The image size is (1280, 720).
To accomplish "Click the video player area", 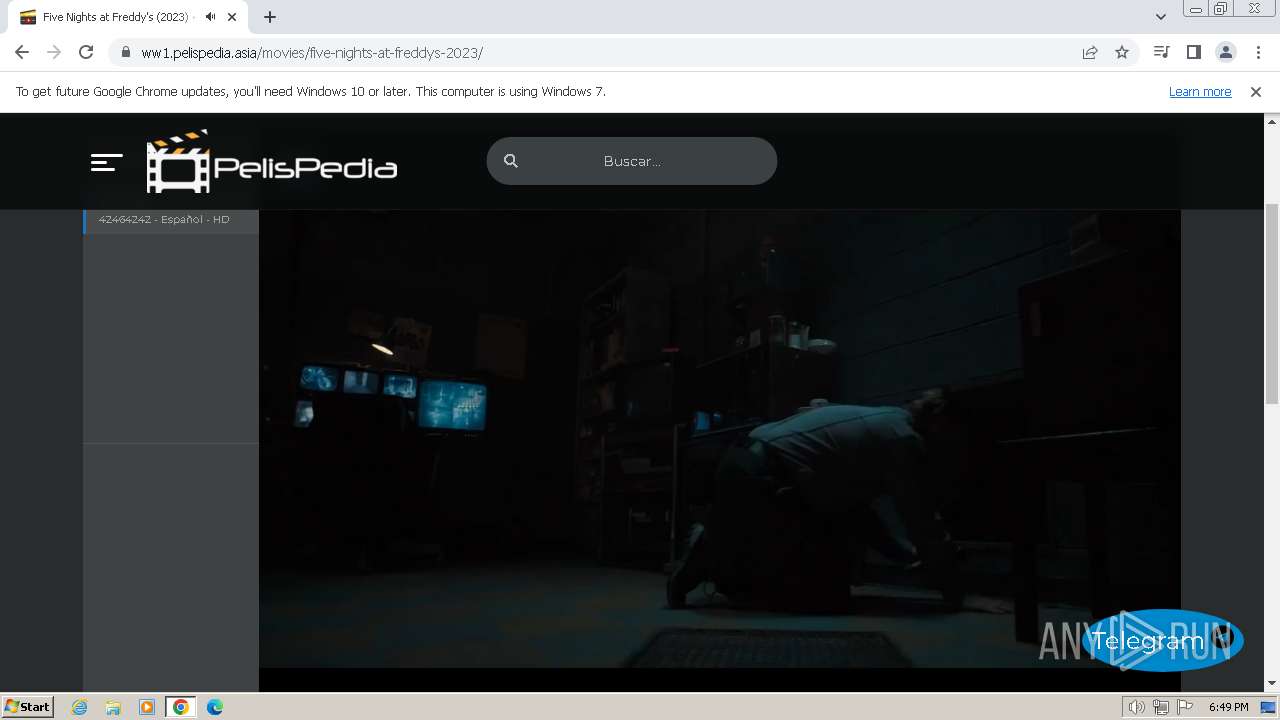I will point(719,440).
